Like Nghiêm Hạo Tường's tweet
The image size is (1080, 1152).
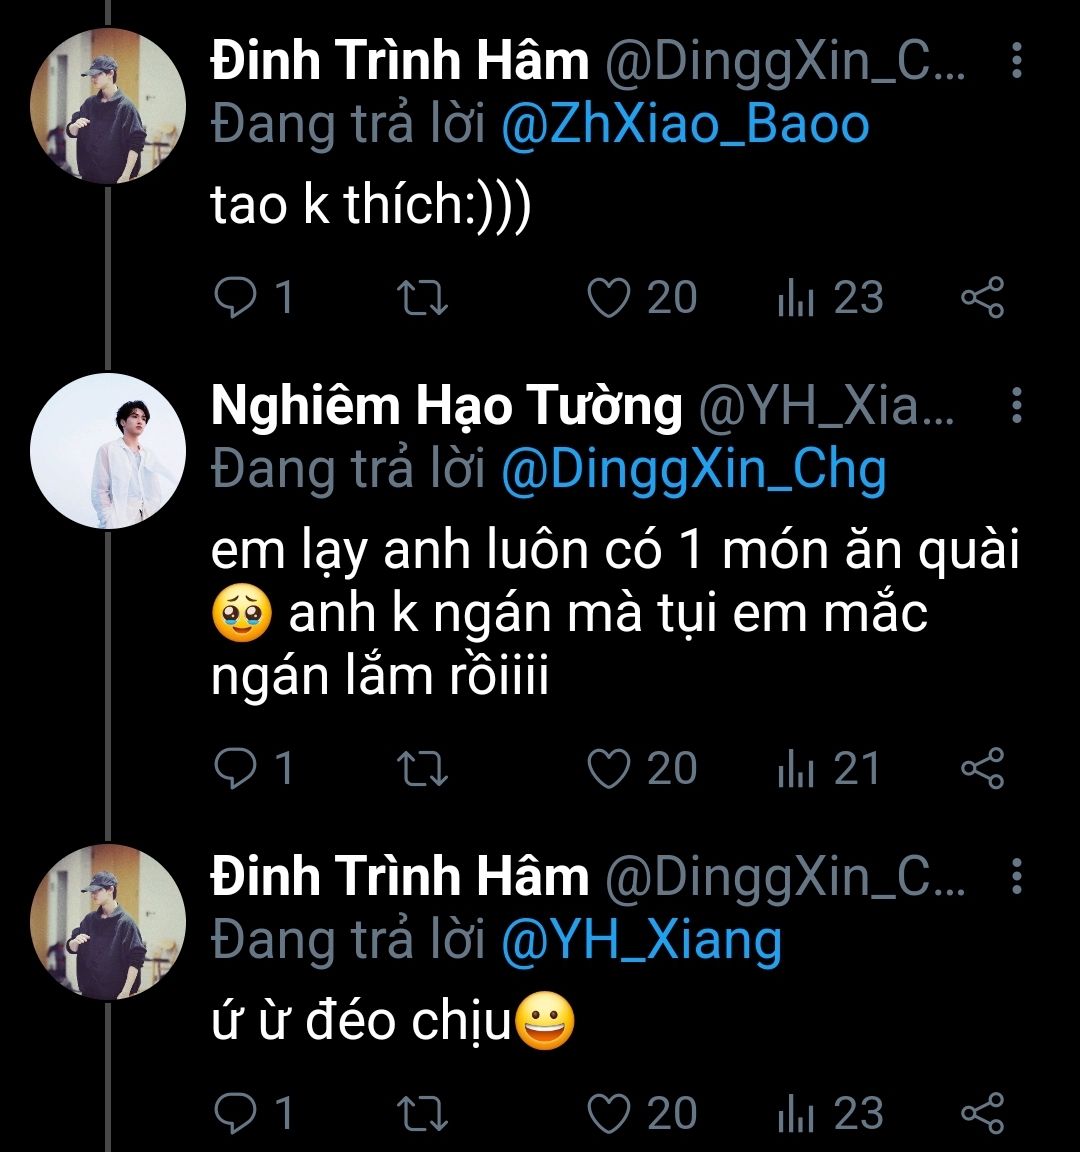609,768
